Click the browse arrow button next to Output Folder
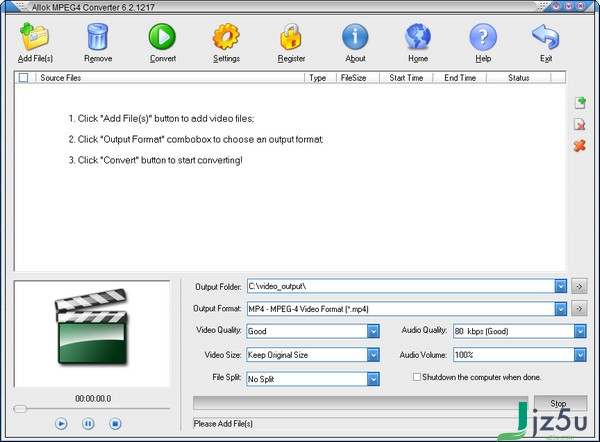This screenshot has height=442, width=600. click(x=579, y=286)
